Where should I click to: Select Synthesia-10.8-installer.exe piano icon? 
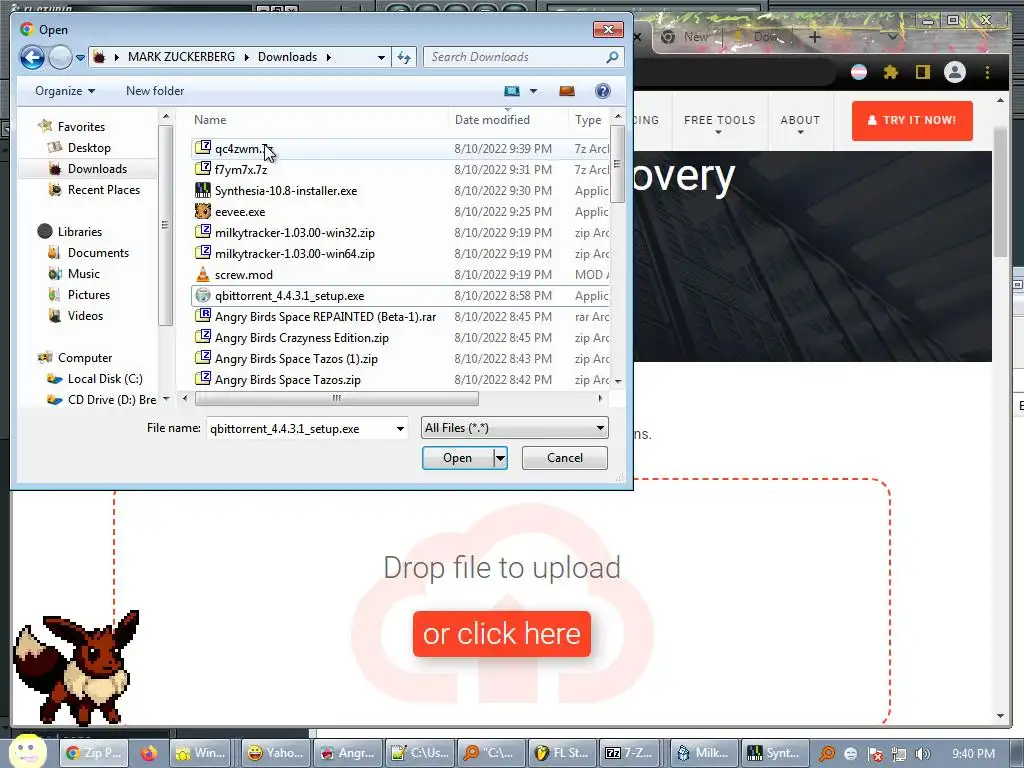pos(203,191)
